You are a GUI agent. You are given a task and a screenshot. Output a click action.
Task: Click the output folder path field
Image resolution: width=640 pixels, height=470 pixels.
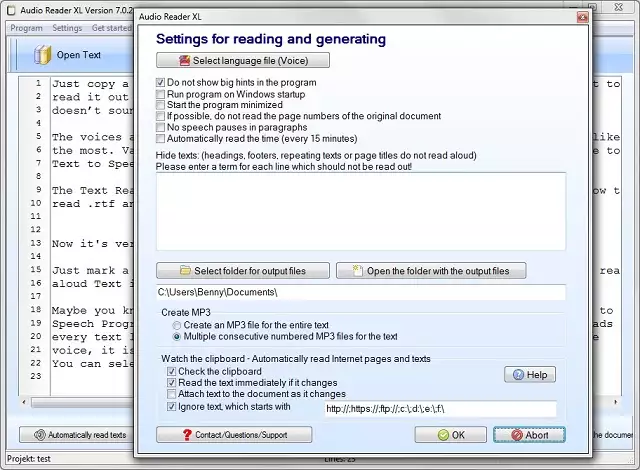tap(360, 293)
